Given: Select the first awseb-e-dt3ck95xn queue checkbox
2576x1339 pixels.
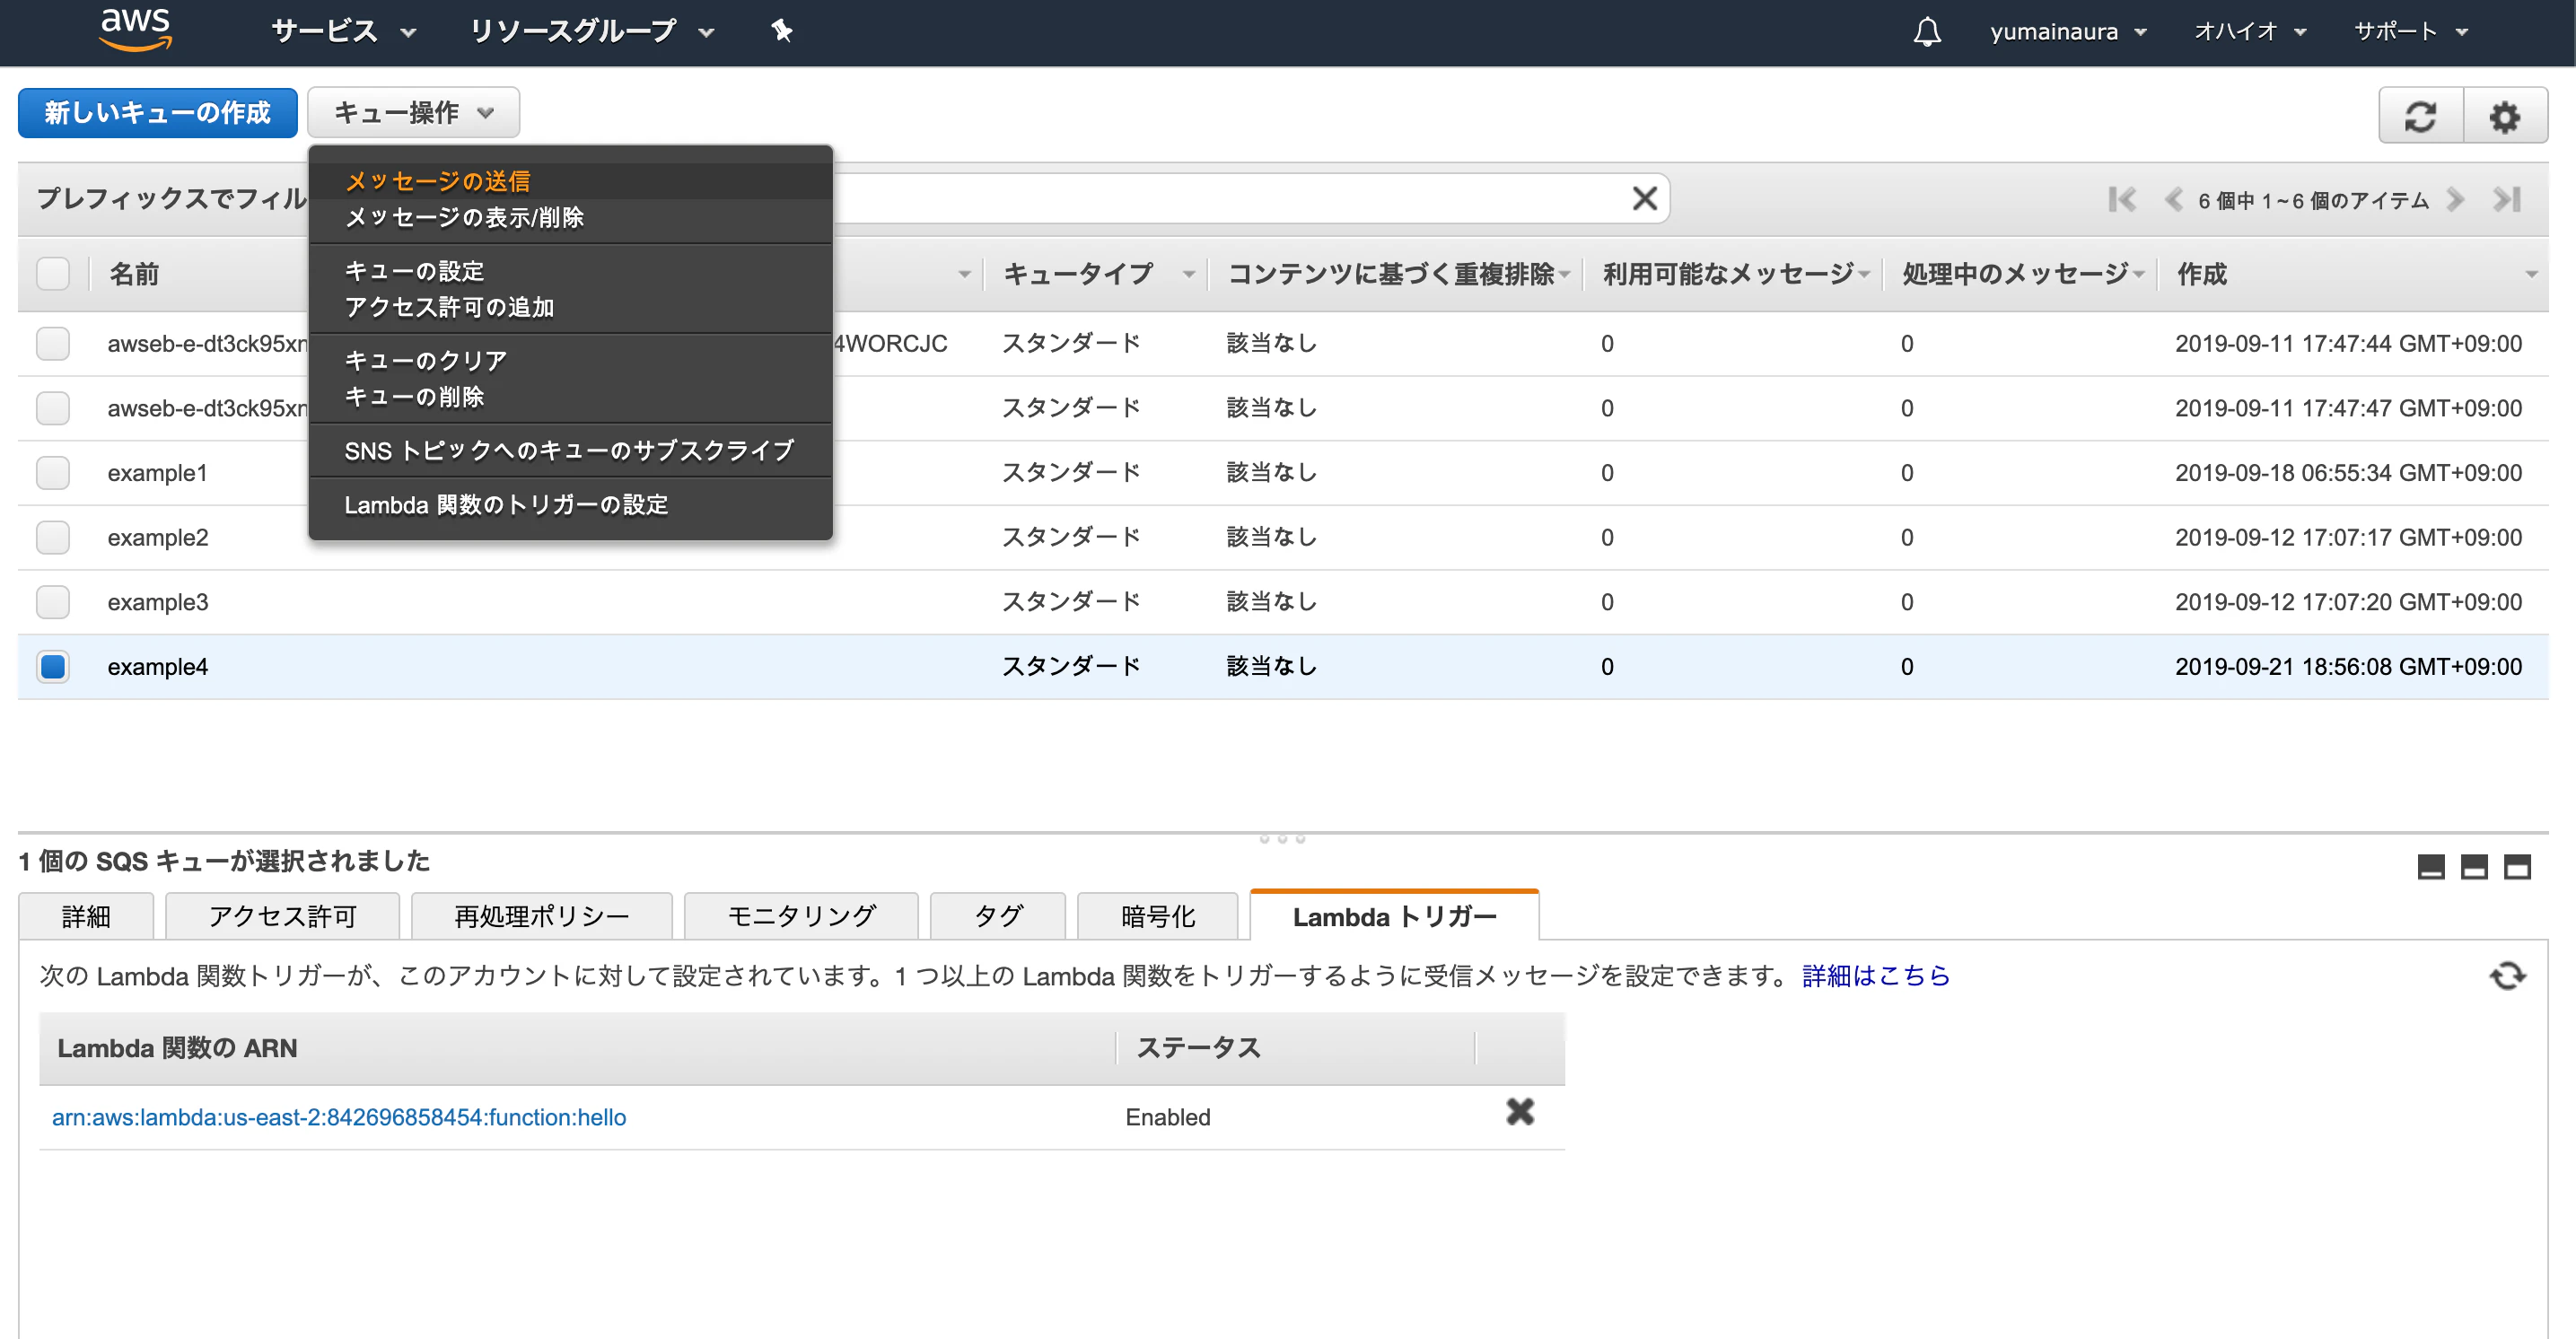Looking at the screenshot, I should 53,343.
